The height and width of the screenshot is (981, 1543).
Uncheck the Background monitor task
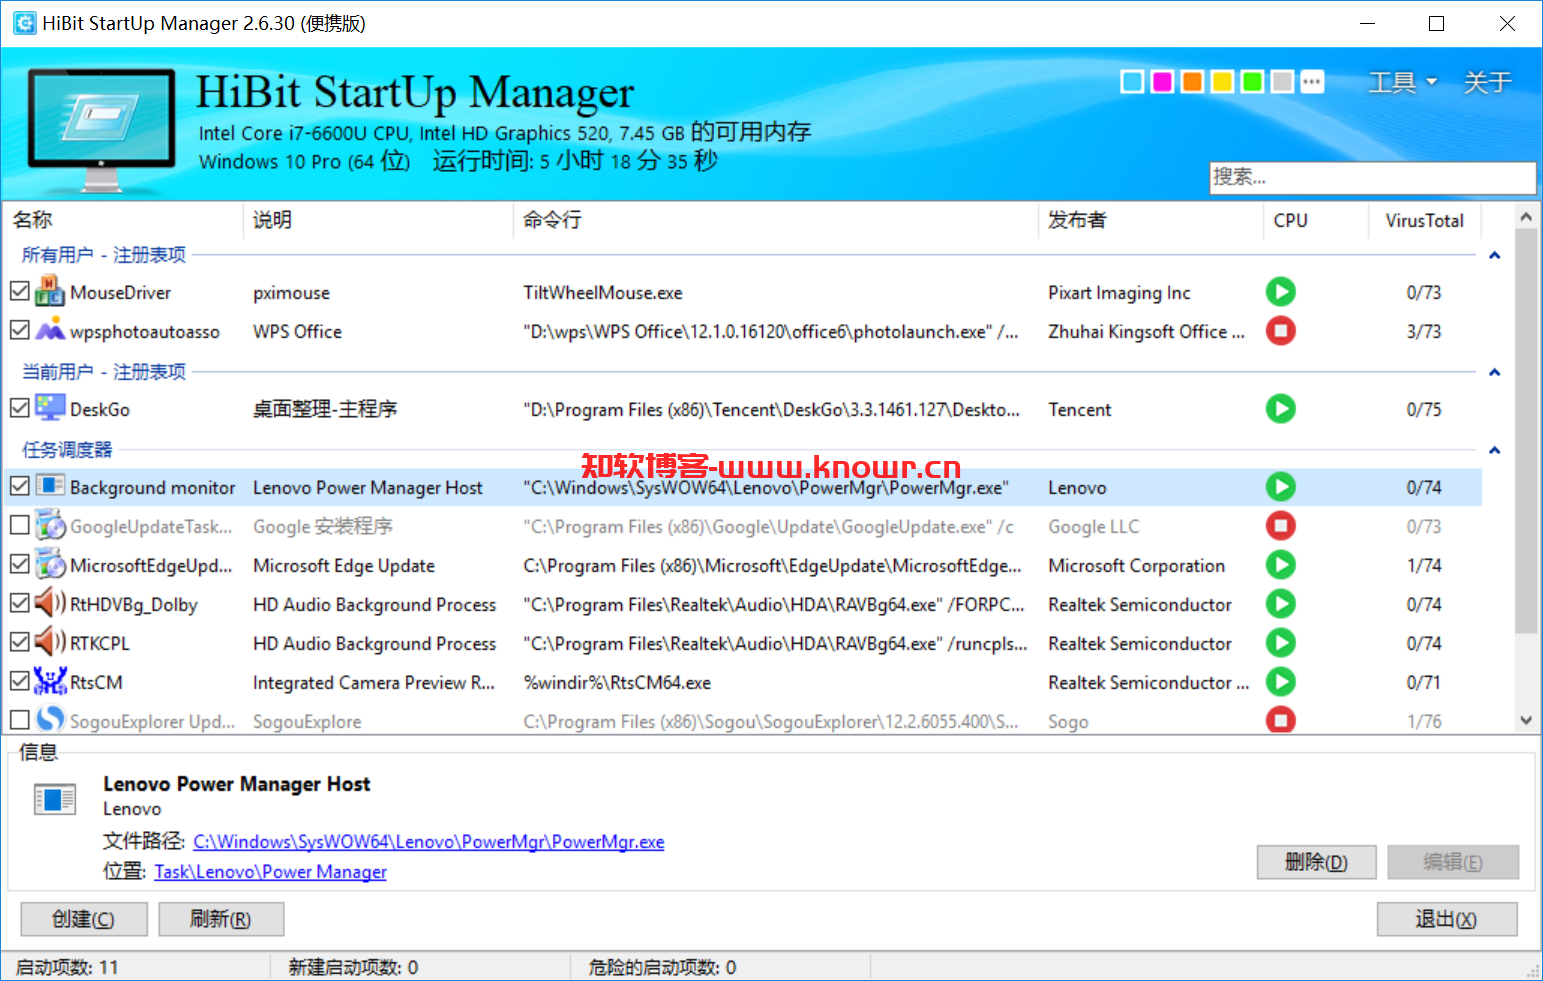(19, 486)
